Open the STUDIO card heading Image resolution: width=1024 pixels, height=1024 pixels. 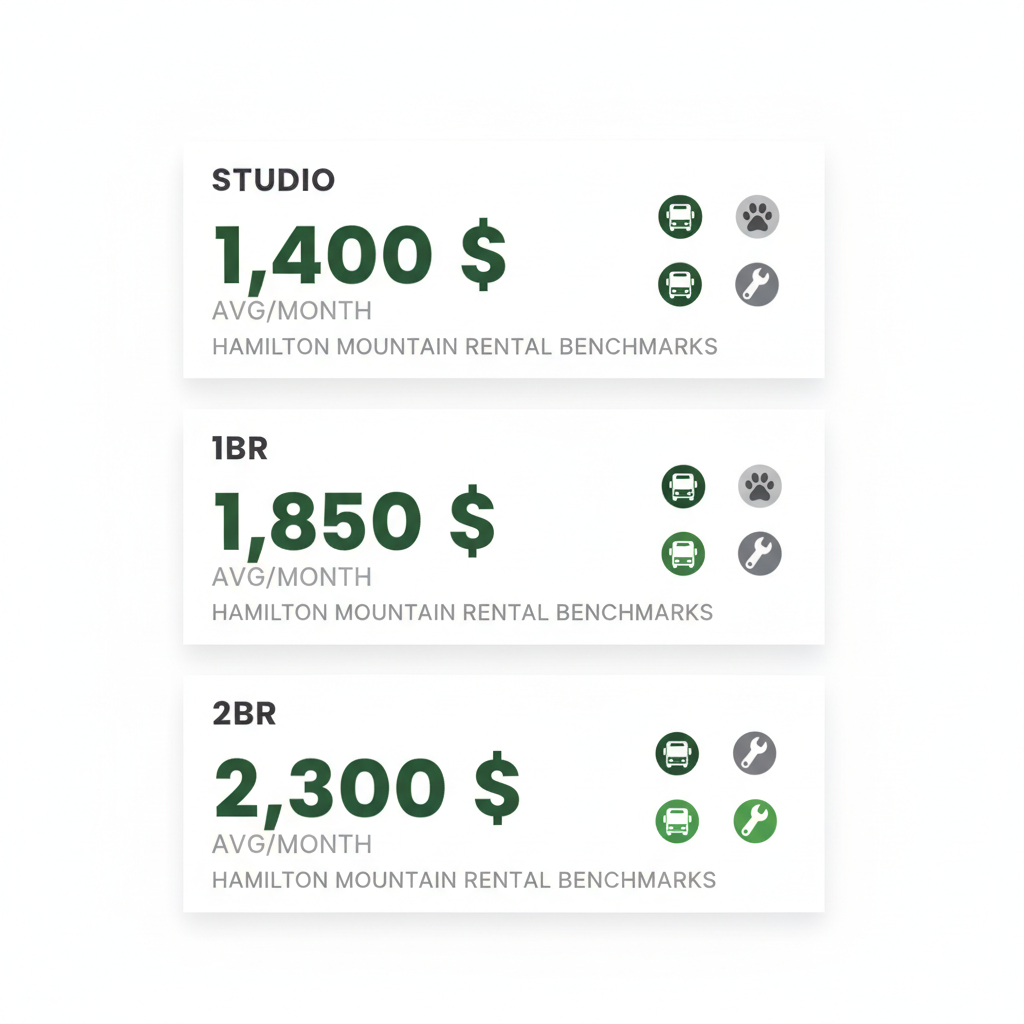click(273, 181)
